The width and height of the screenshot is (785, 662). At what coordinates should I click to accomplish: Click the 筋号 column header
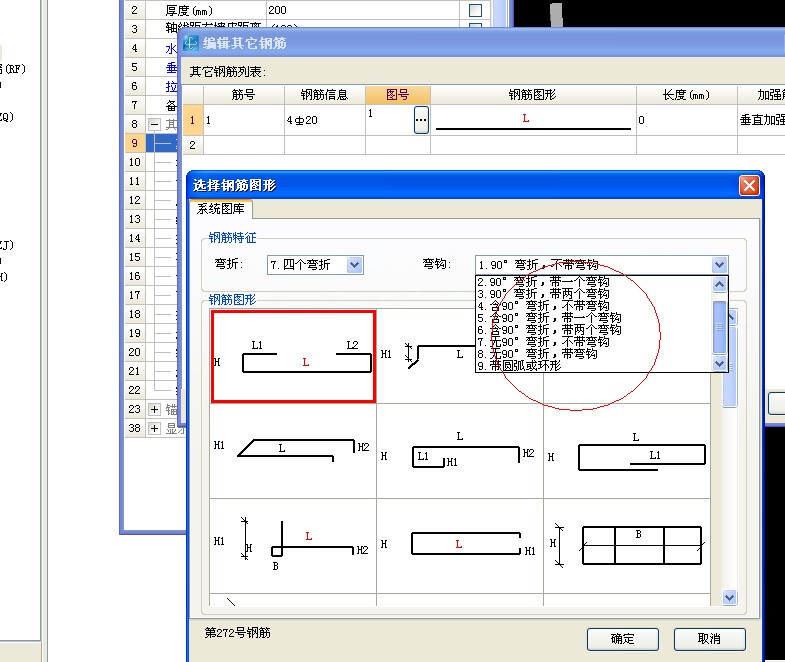point(243,95)
